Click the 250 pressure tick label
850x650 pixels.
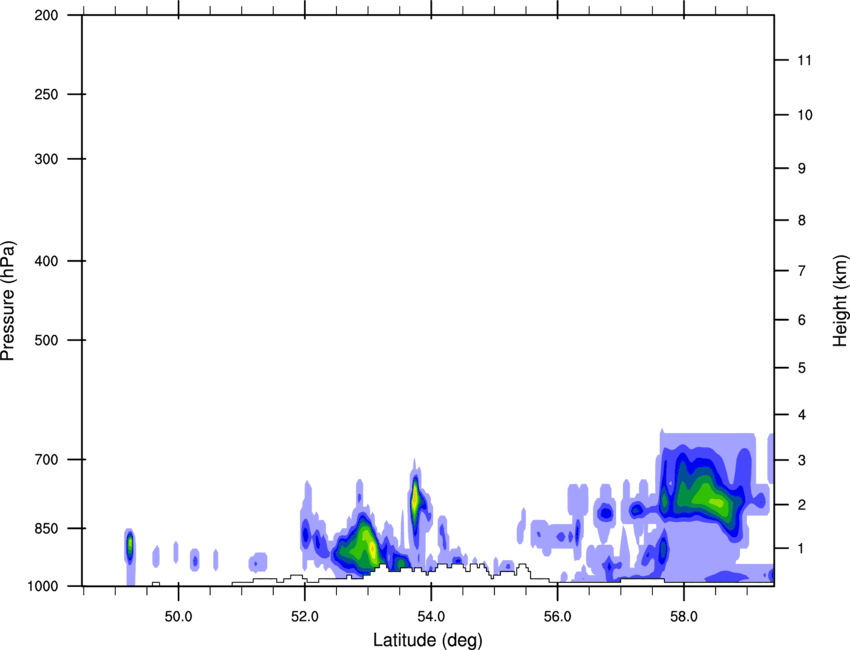[47, 94]
